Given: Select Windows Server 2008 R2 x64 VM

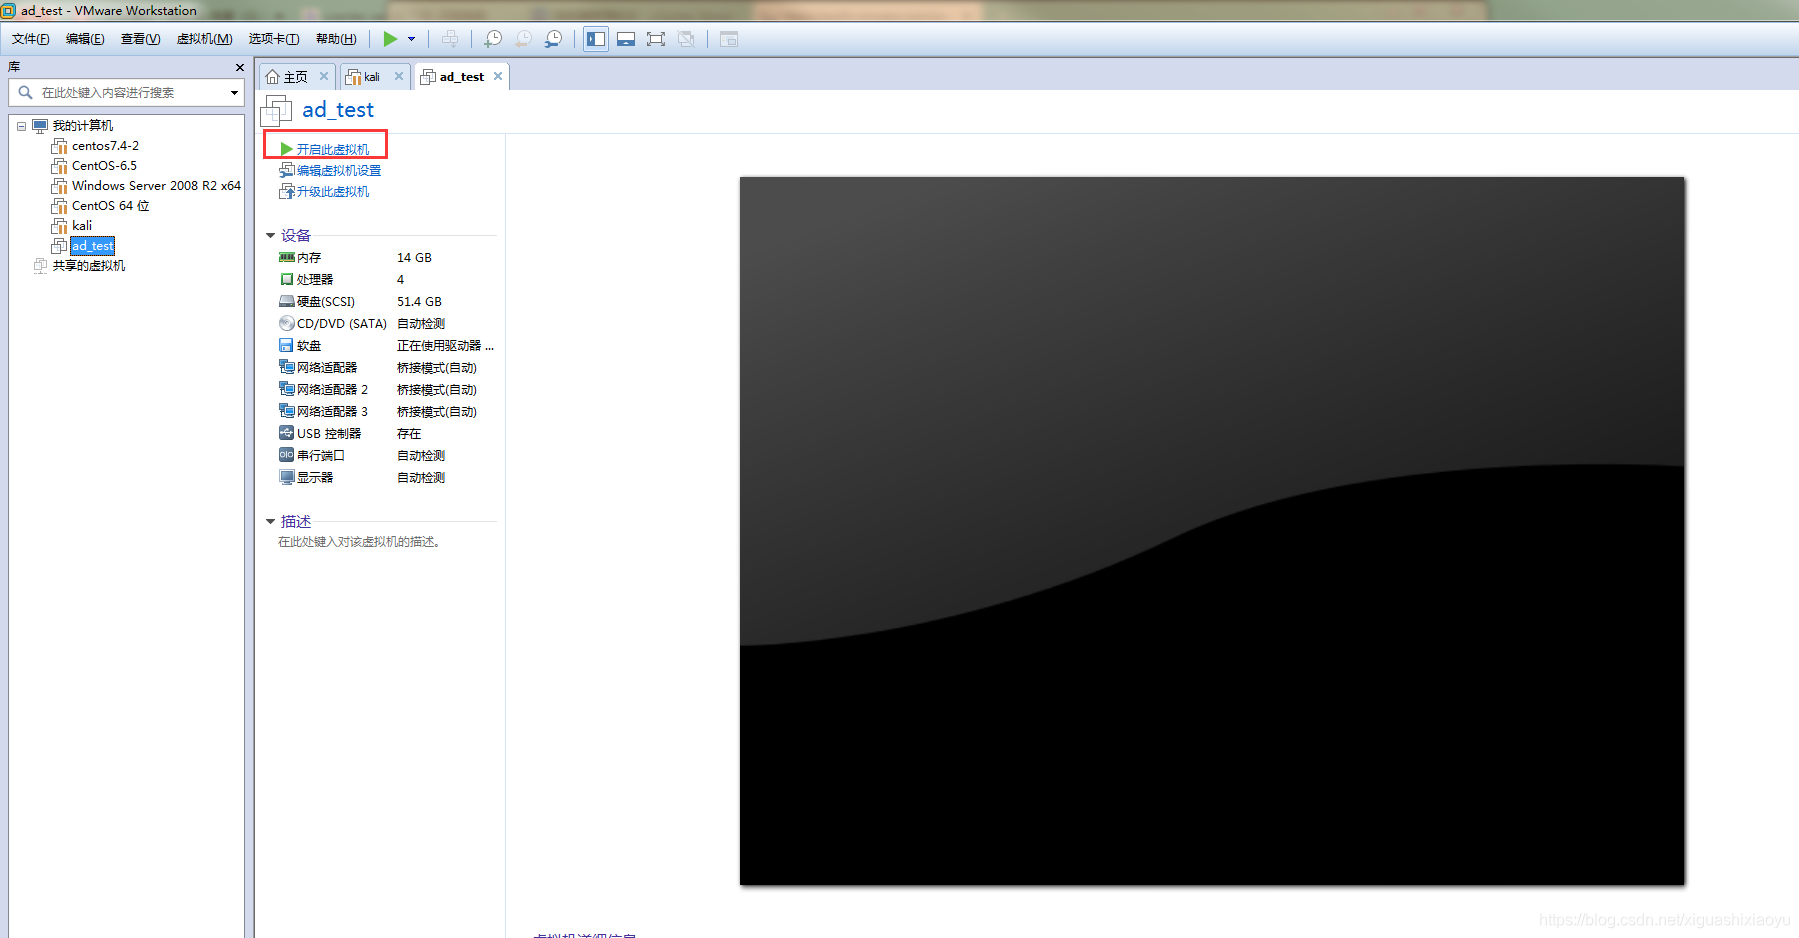Looking at the screenshot, I should tap(156, 186).
